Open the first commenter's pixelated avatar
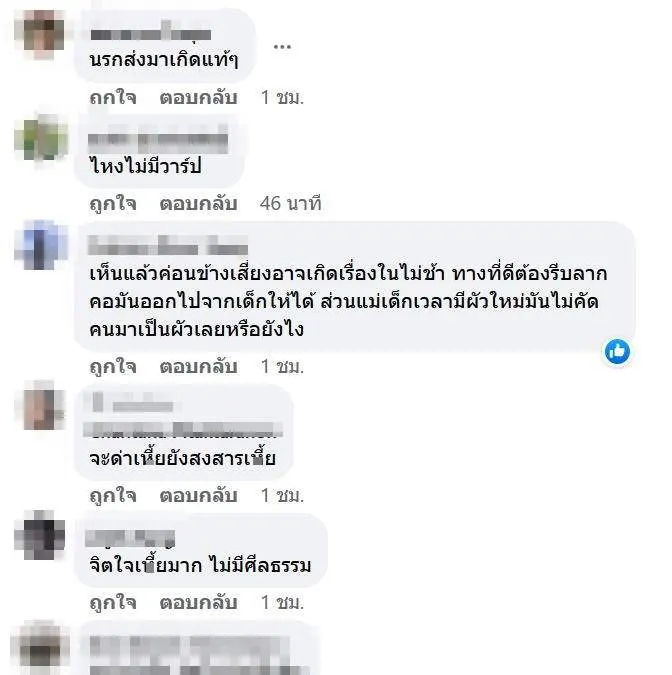This screenshot has width=672, height=675. 40,34
